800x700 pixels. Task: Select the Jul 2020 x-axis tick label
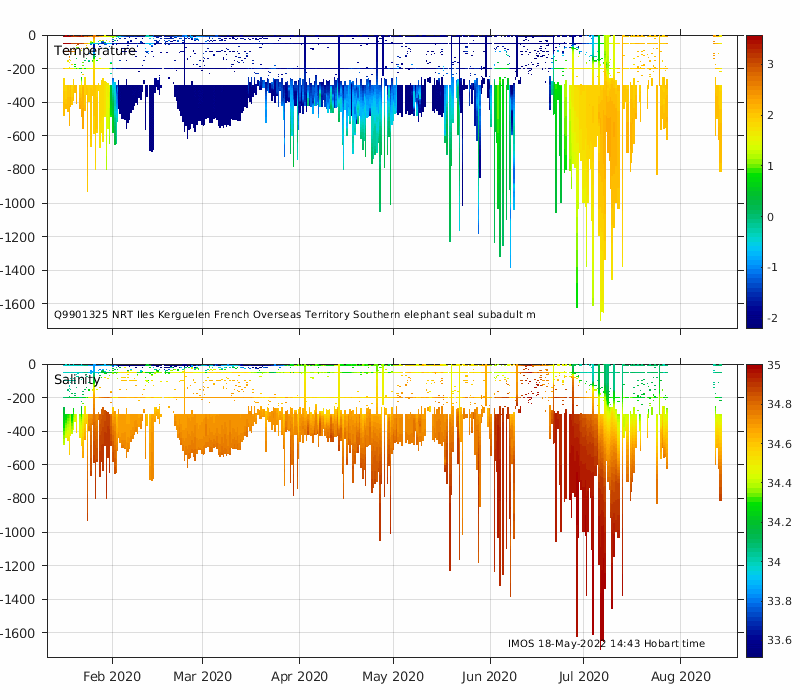pos(583,676)
